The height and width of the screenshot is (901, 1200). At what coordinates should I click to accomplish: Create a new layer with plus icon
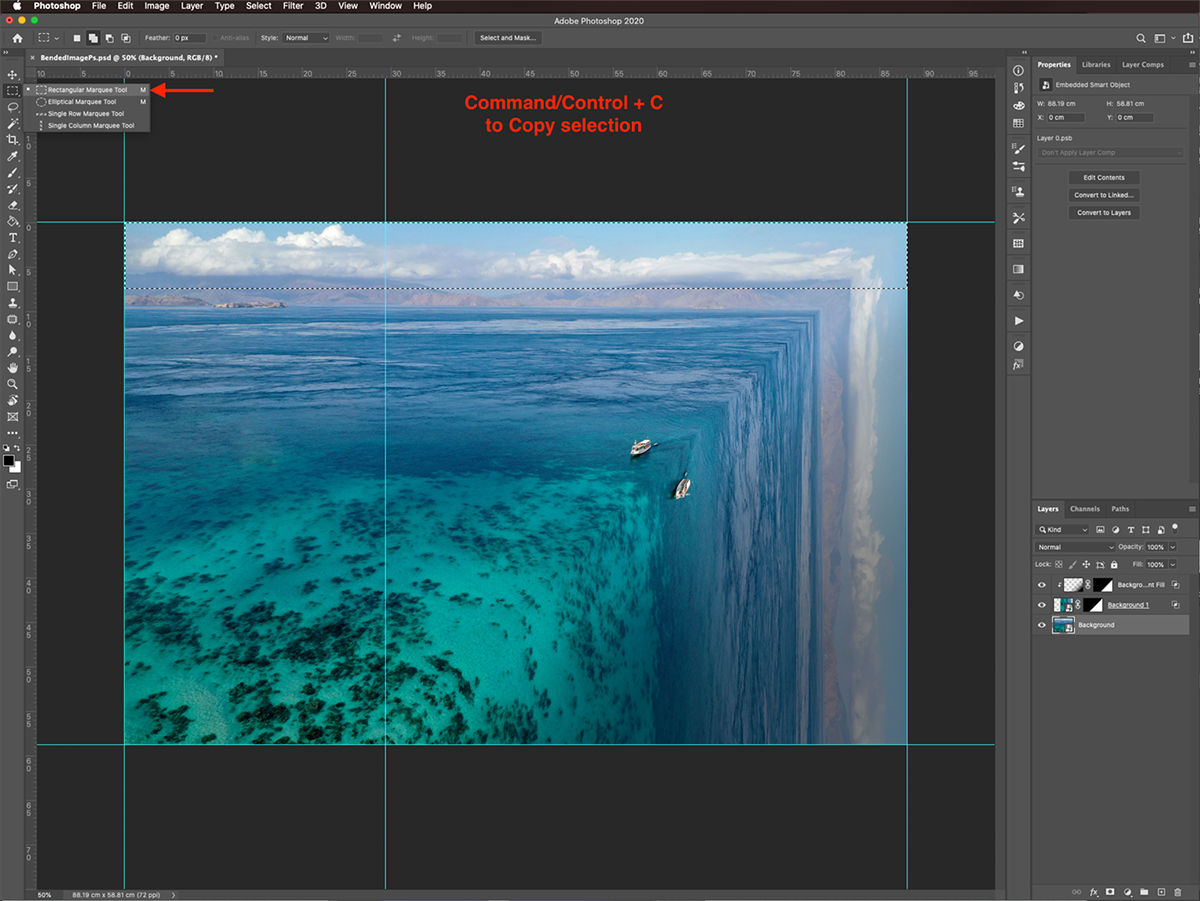tap(1161, 891)
